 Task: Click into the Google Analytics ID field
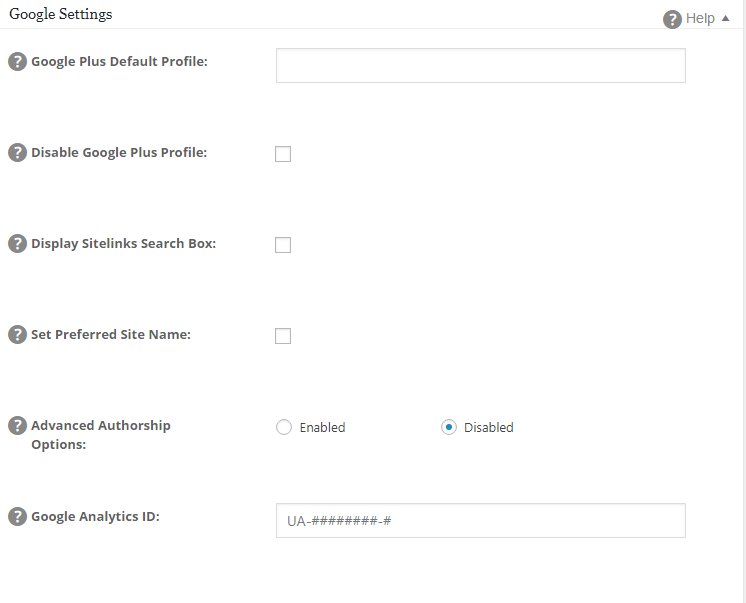tap(480, 520)
